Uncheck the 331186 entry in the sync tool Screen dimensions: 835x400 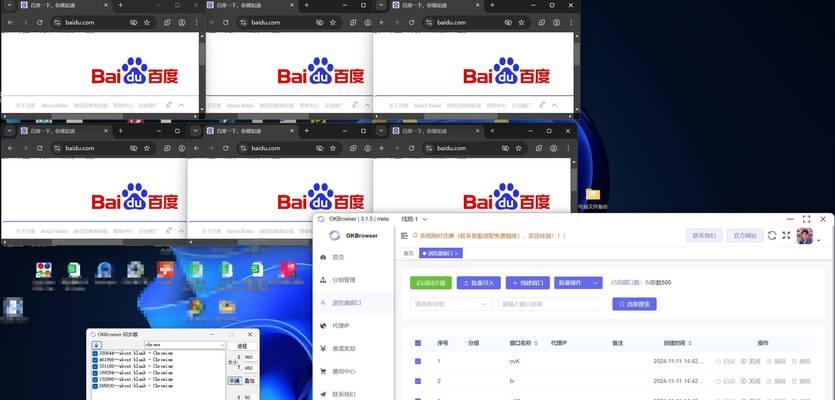95,366
